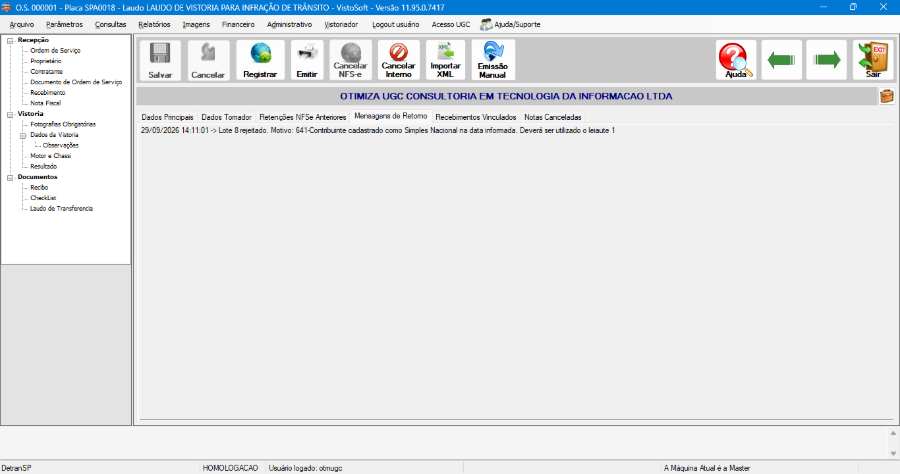900x474 pixels.
Task: Open Ajuda help icon with magnifier
Action: coord(736,60)
